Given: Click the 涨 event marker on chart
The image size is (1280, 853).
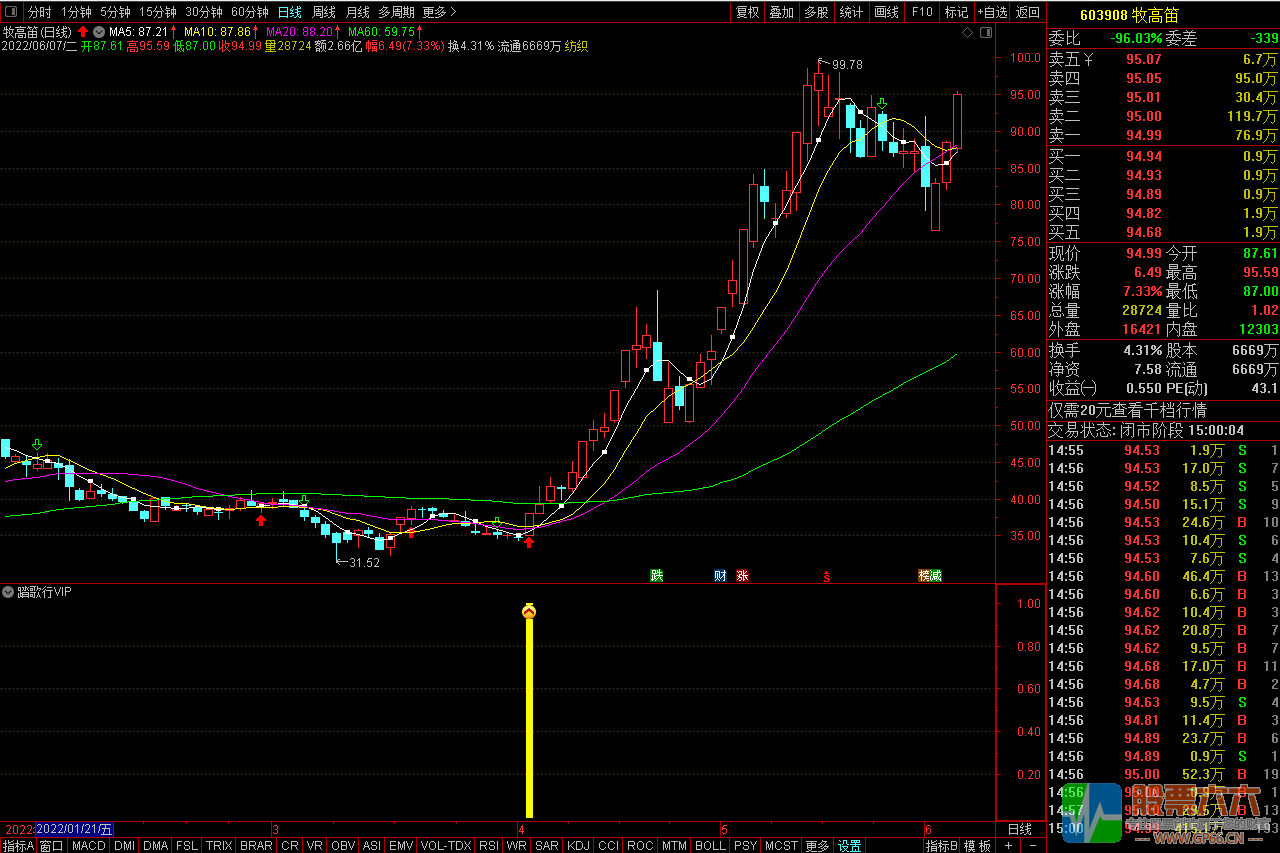Looking at the screenshot, I should 742,575.
